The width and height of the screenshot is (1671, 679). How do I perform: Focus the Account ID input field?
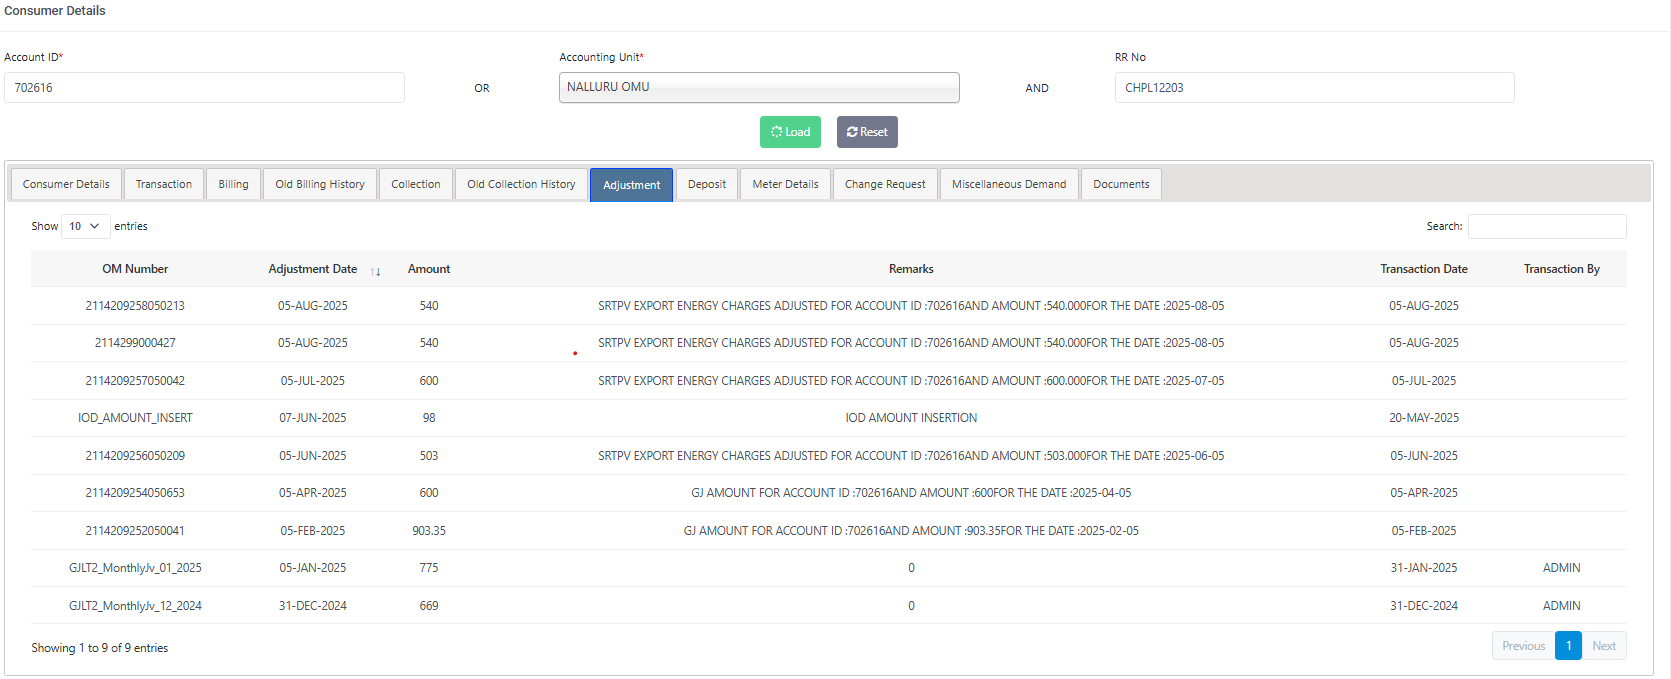(x=204, y=87)
